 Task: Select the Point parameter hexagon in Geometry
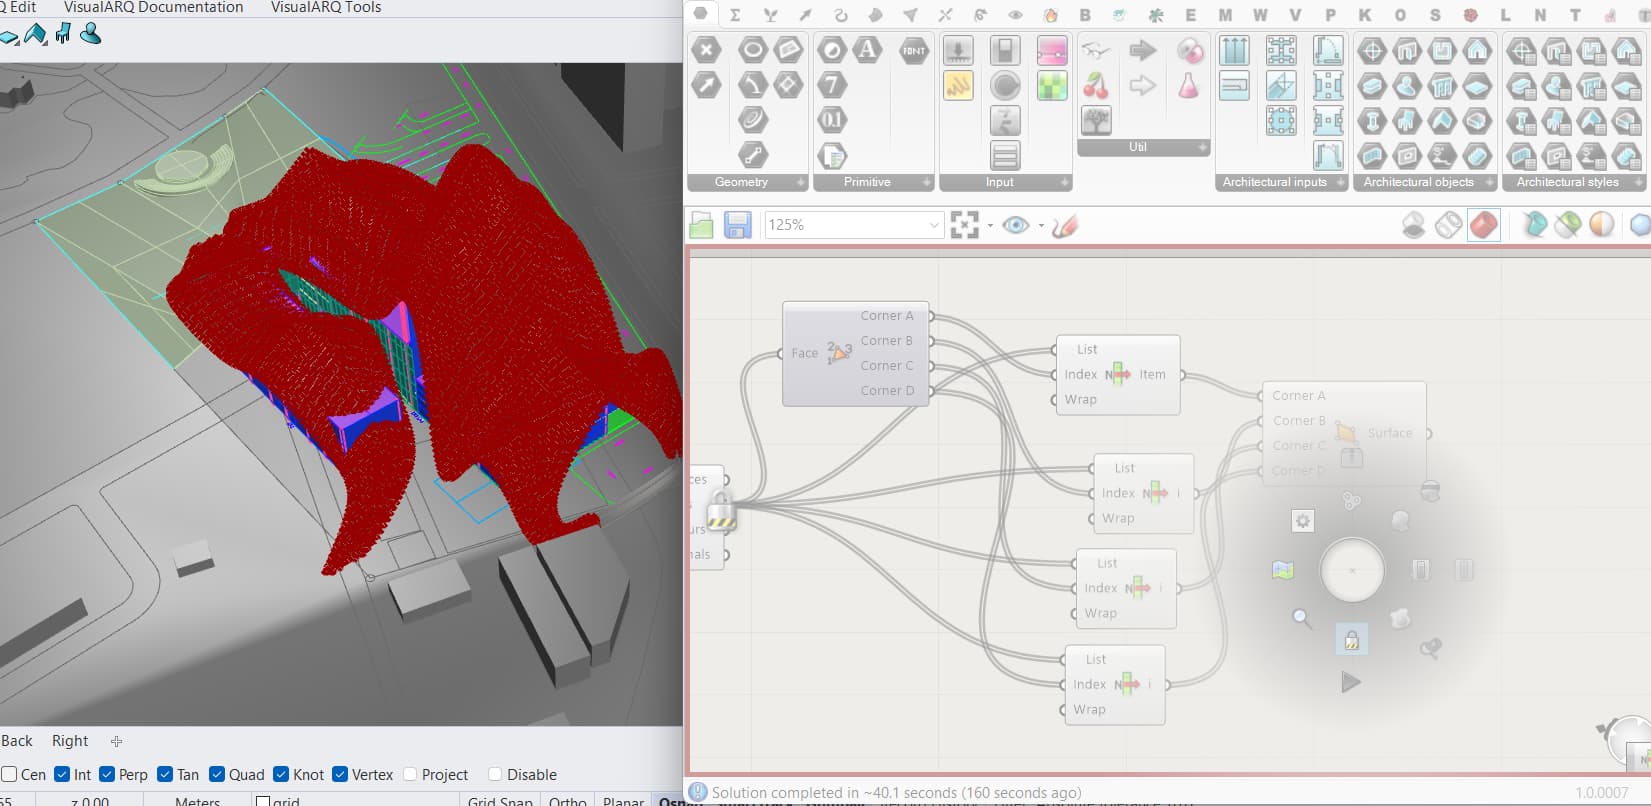coord(706,50)
